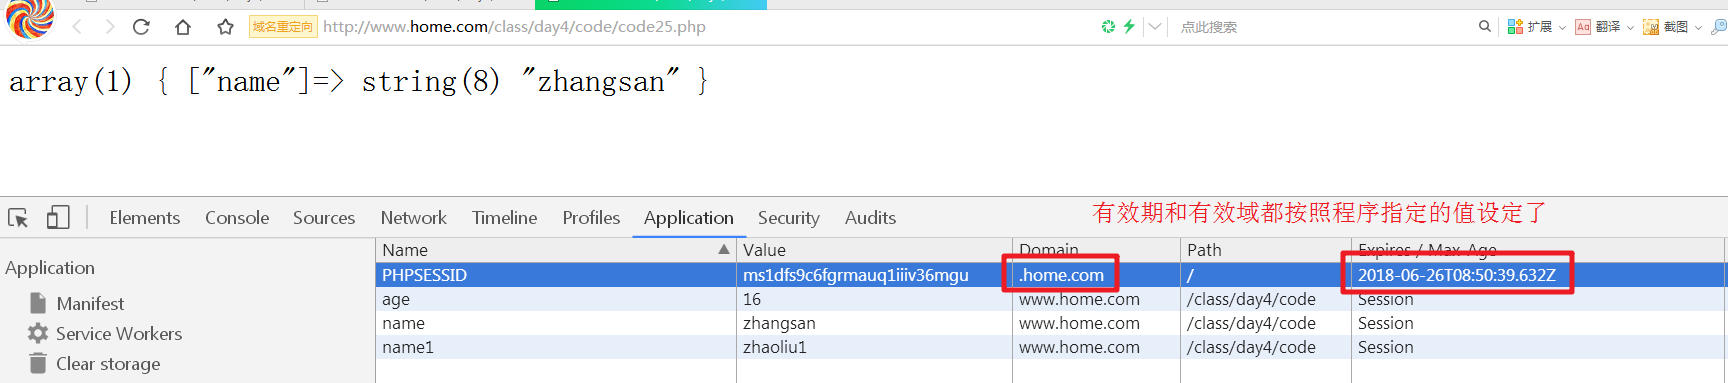Sort cookies by the Path column
The image size is (1728, 383).
pyautogui.click(x=1265, y=250)
